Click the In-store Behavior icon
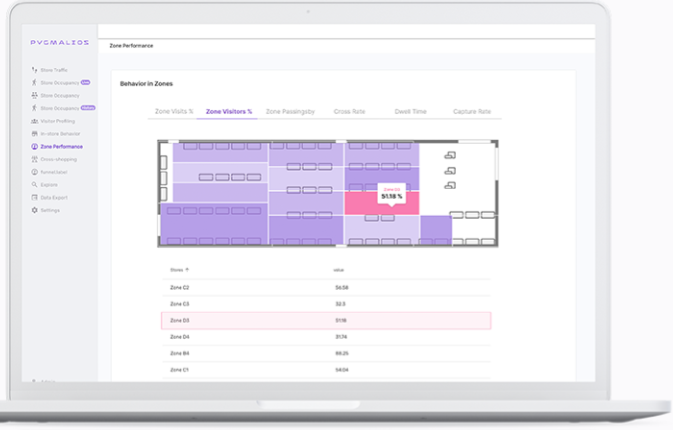The height and width of the screenshot is (430, 673). tap(35, 134)
